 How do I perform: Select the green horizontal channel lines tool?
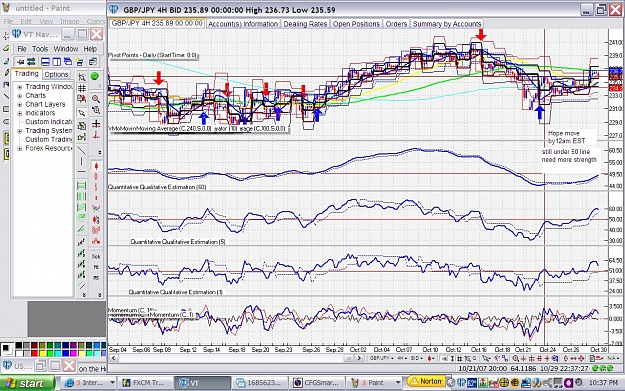click(x=82, y=185)
